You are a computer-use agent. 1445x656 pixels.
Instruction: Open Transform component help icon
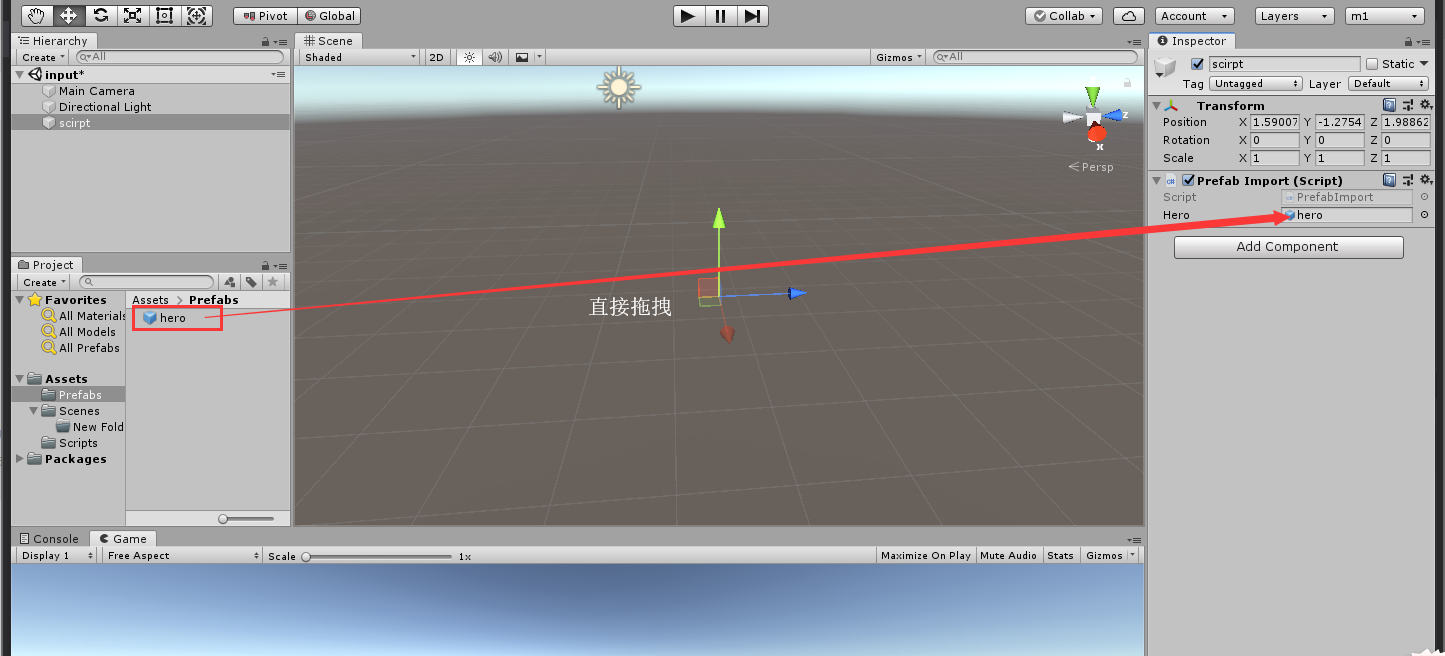click(1389, 105)
